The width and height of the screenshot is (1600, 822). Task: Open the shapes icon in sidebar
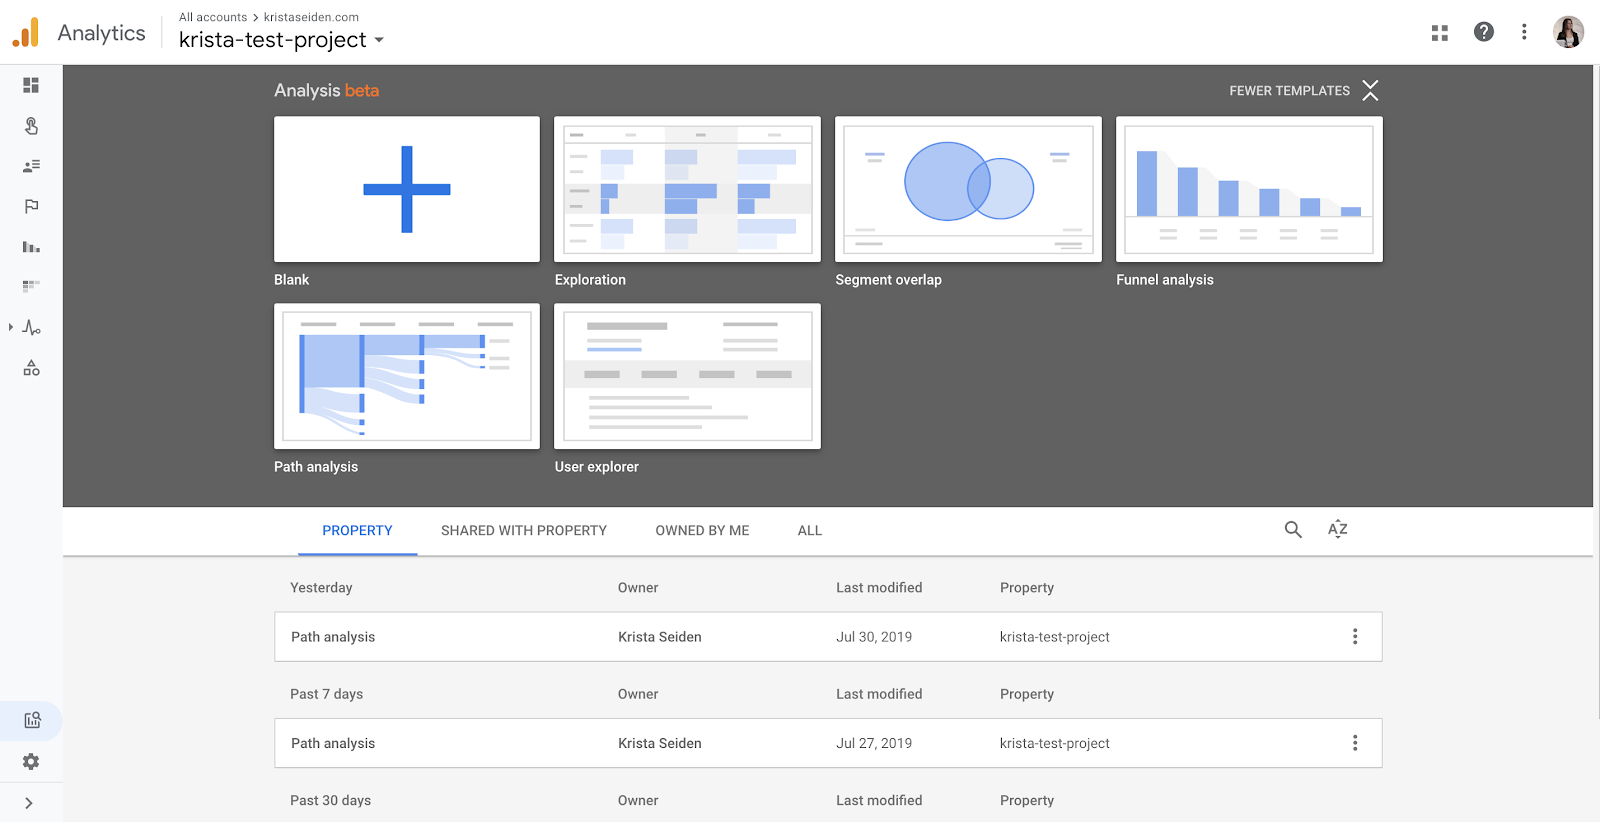click(x=31, y=368)
